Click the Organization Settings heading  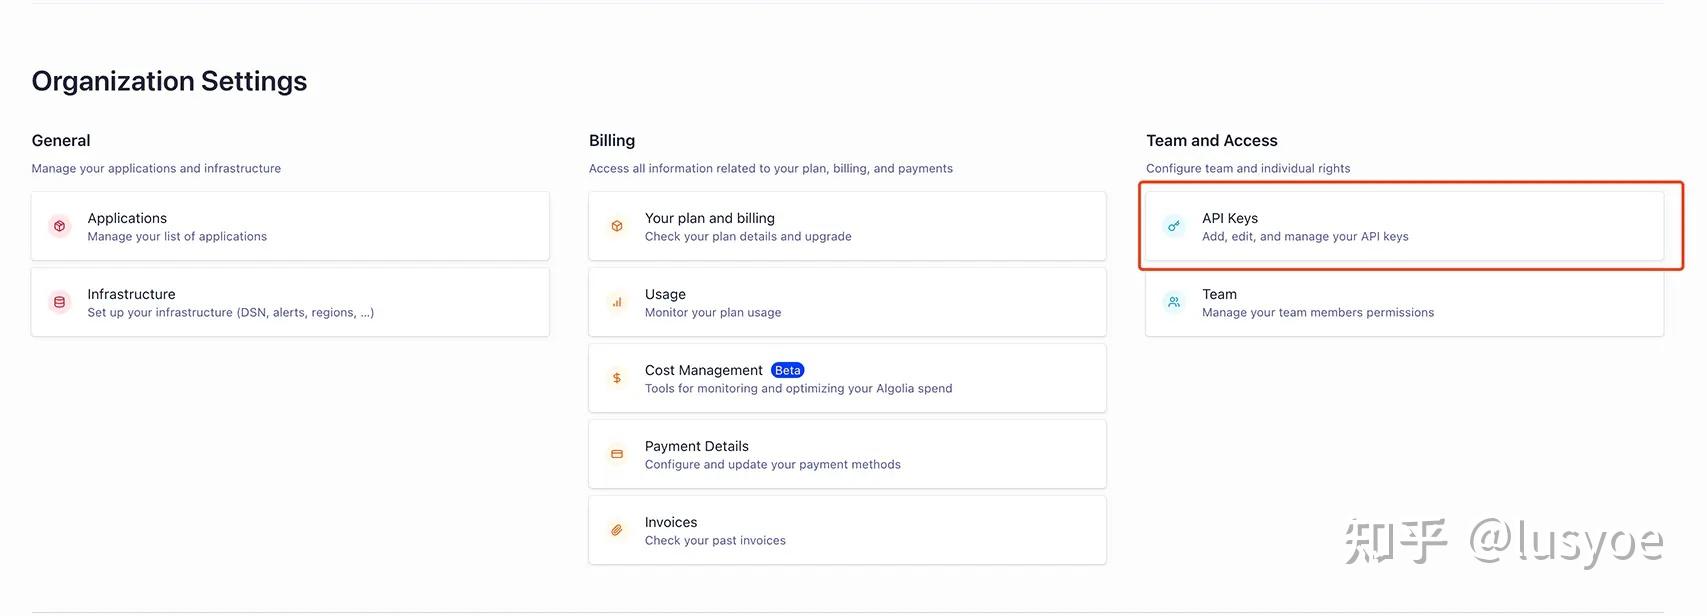coord(168,80)
